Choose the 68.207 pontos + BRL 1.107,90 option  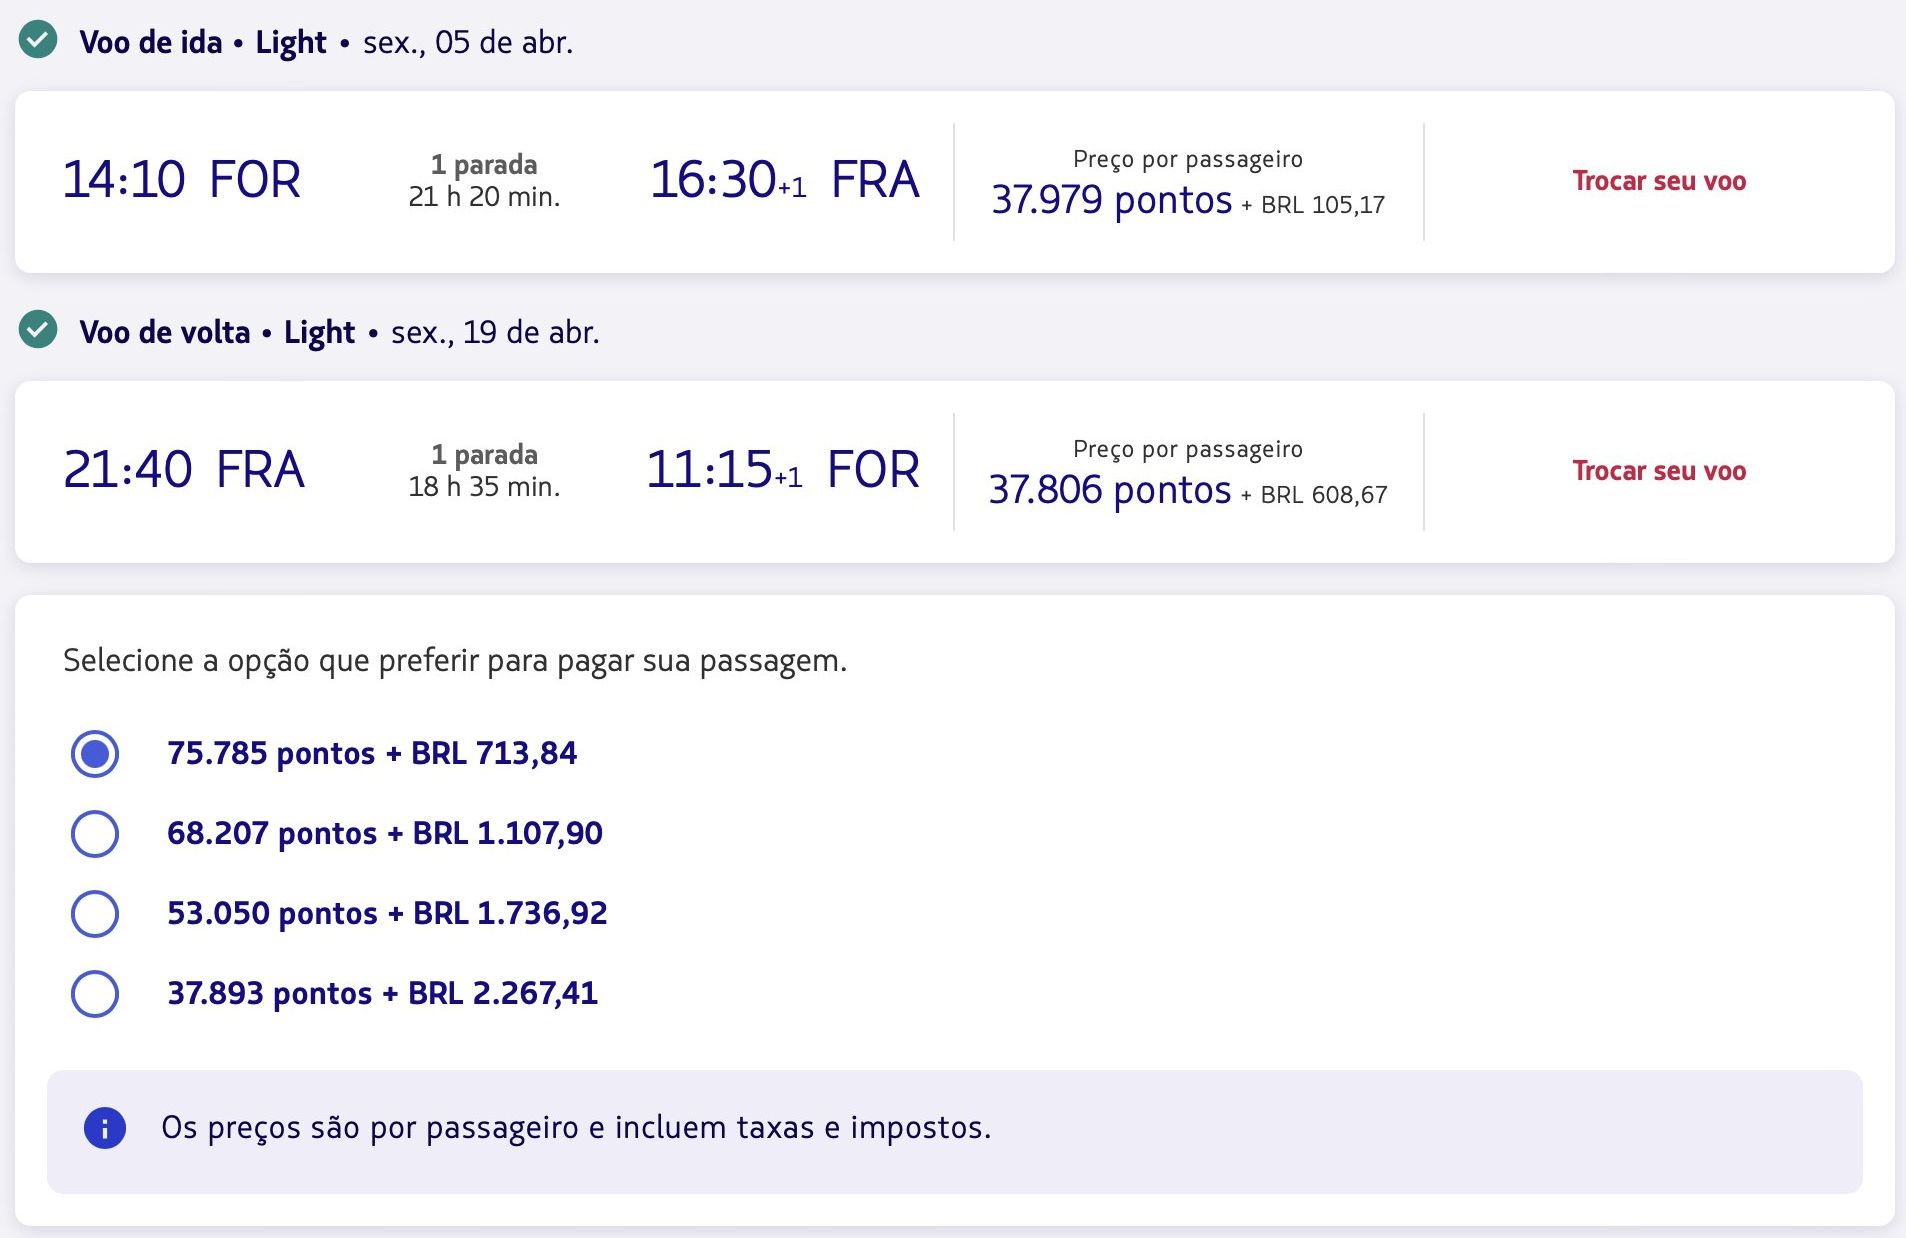(x=95, y=833)
